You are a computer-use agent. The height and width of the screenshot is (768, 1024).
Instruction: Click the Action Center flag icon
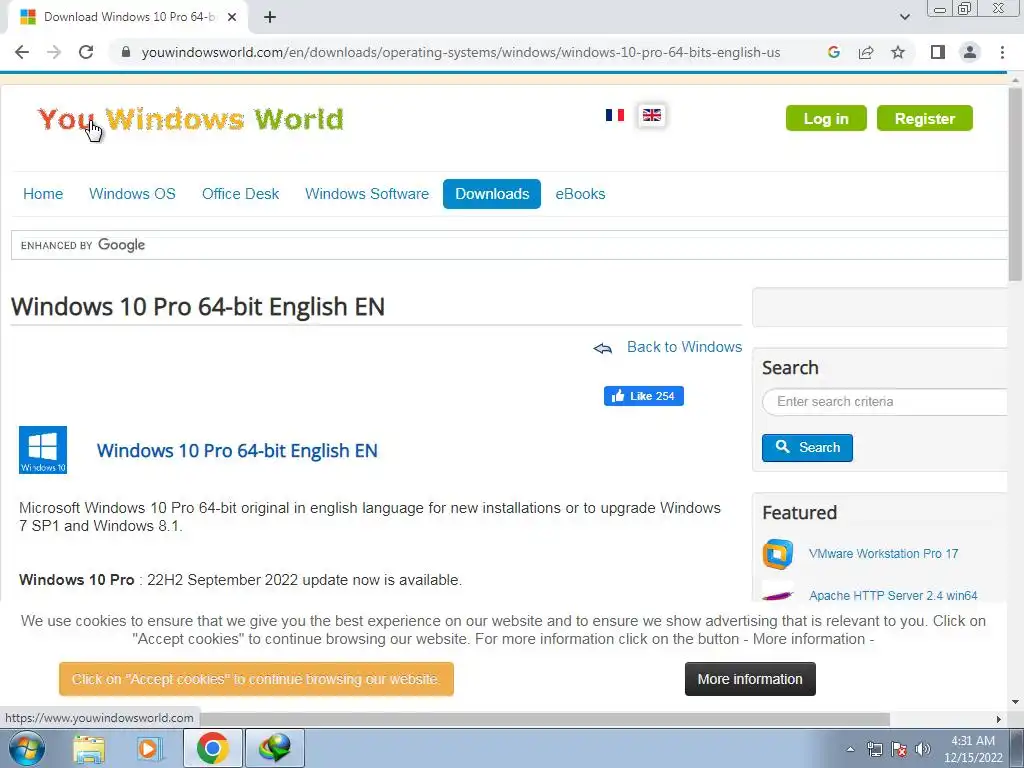pyautogui.click(x=899, y=749)
